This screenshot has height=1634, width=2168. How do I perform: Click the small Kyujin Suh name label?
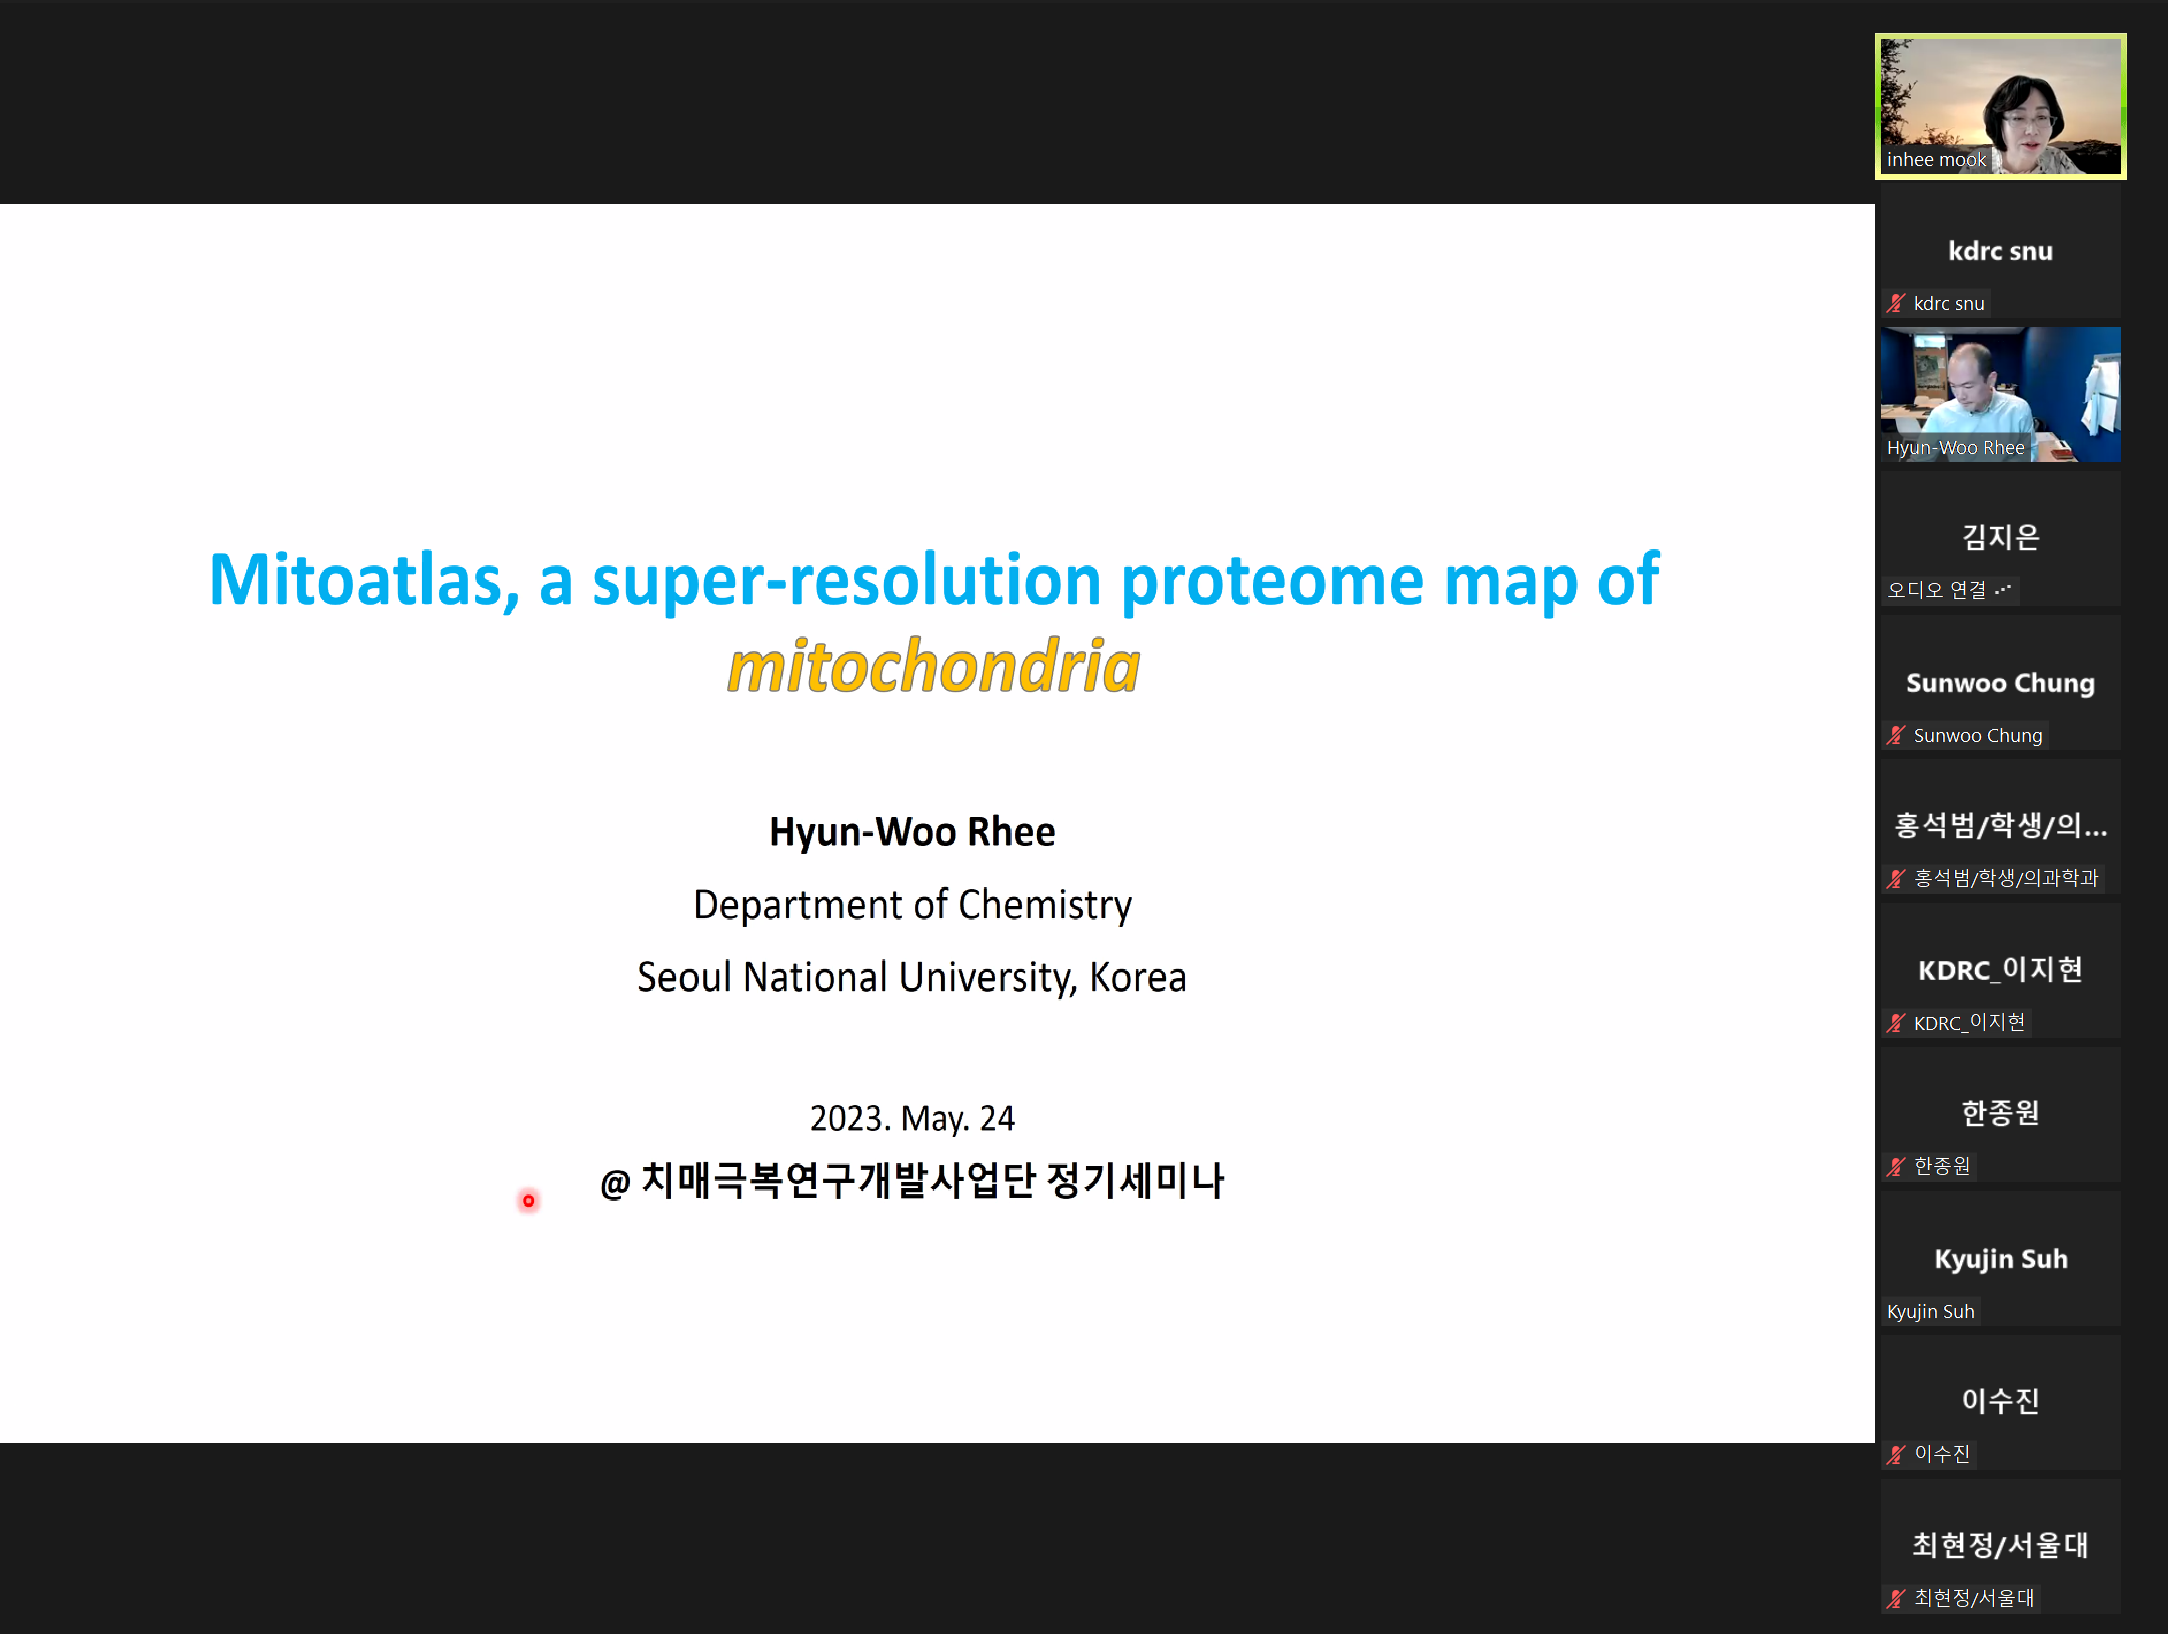click(x=1930, y=1311)
